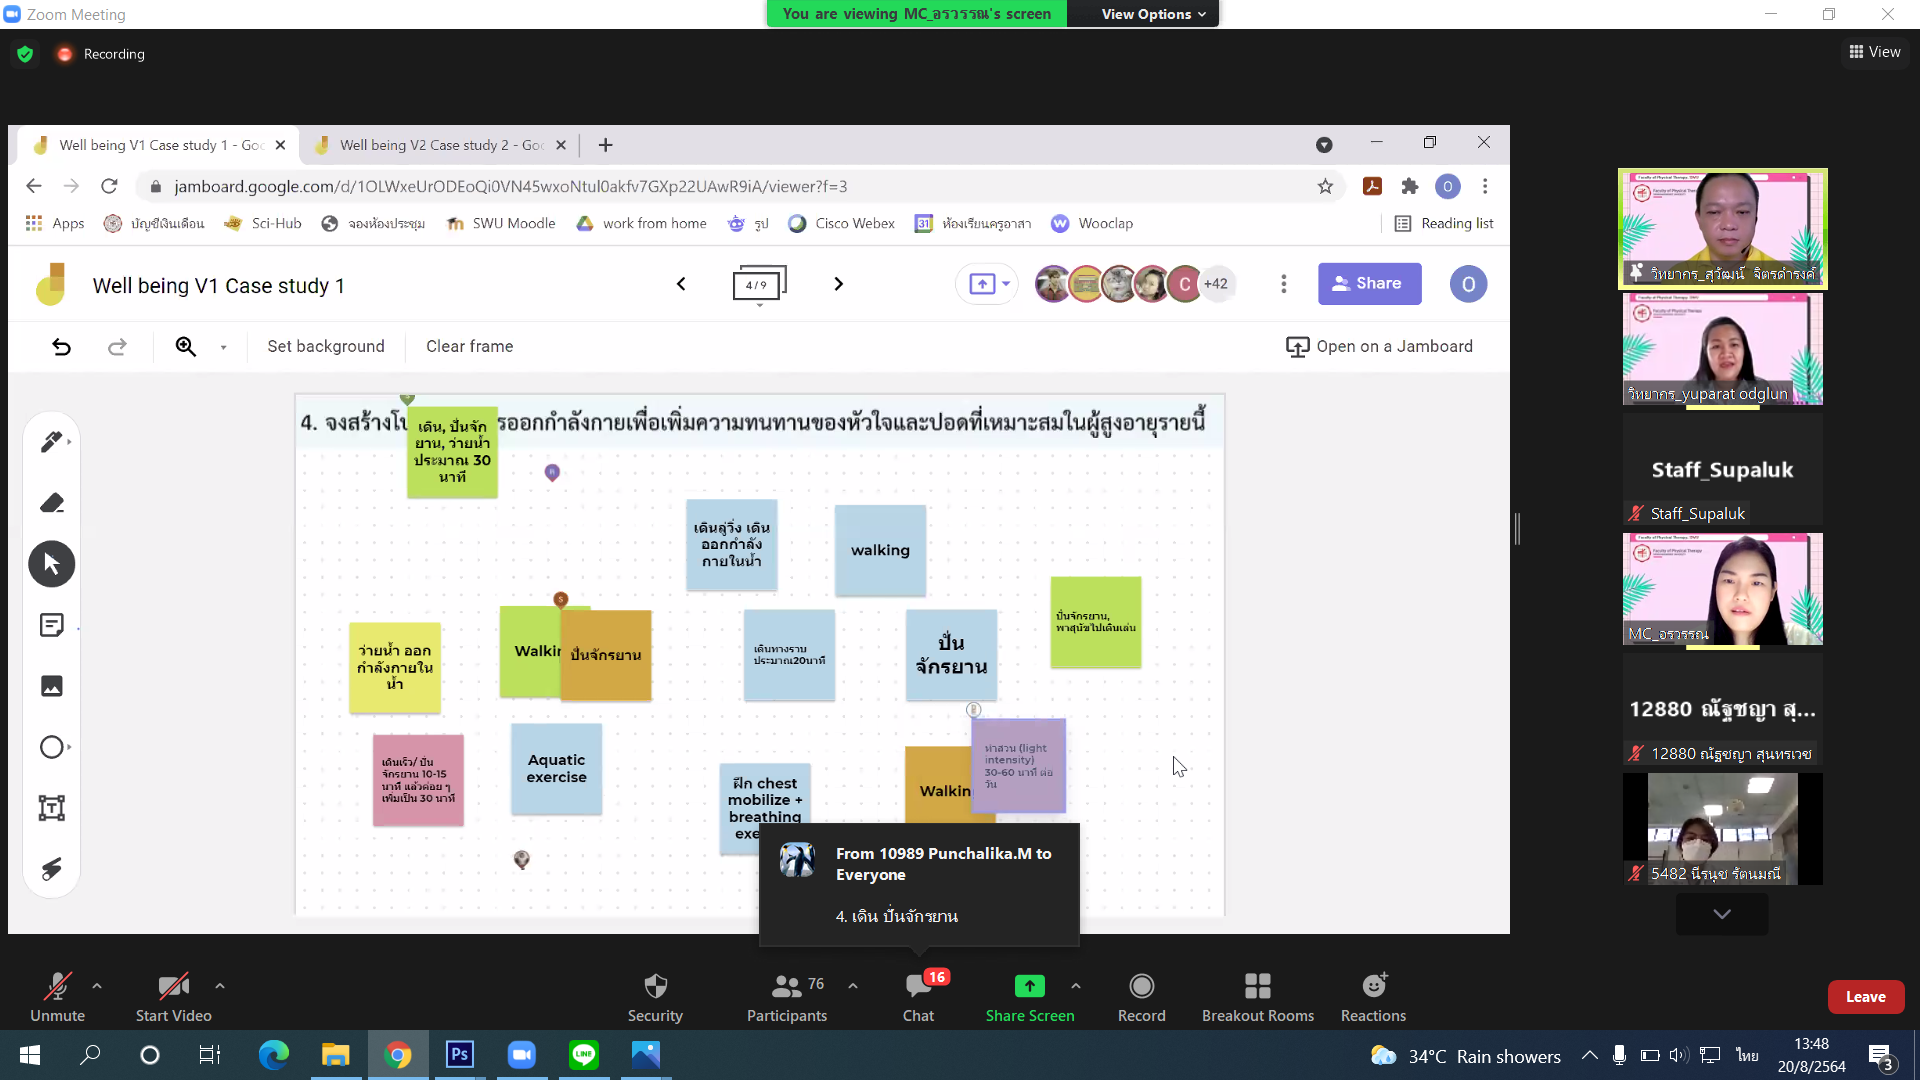Click the Clear frame button
The image size is (1920, 1080).
coord(469,346)
